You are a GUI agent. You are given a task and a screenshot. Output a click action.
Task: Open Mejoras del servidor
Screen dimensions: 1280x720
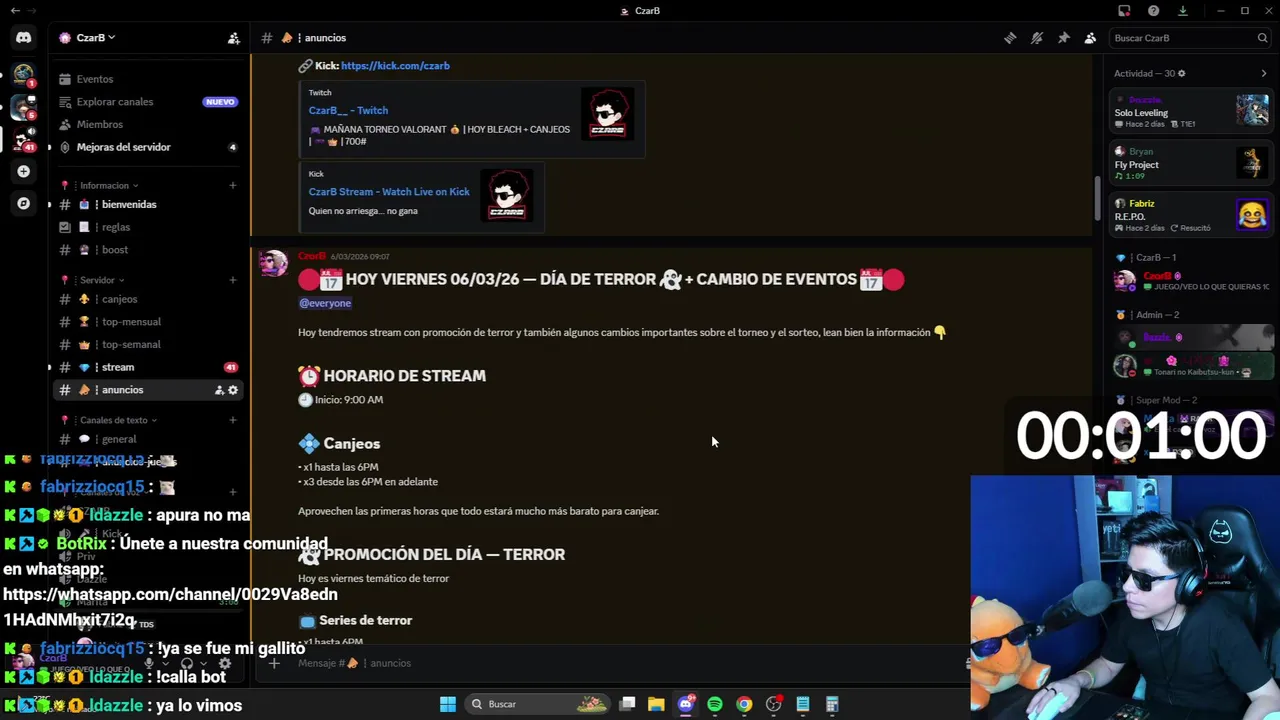148,147
